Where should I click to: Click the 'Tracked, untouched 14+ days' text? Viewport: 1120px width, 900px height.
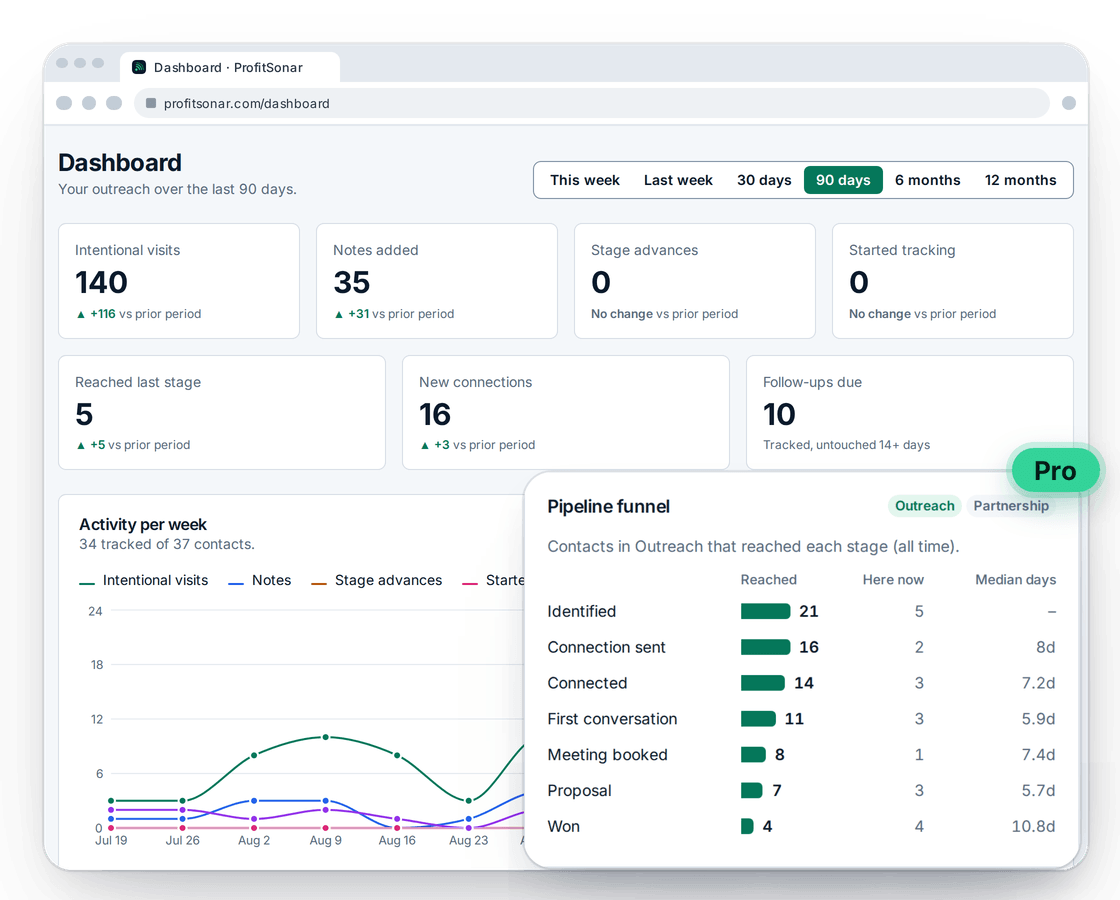pos(846,445)
